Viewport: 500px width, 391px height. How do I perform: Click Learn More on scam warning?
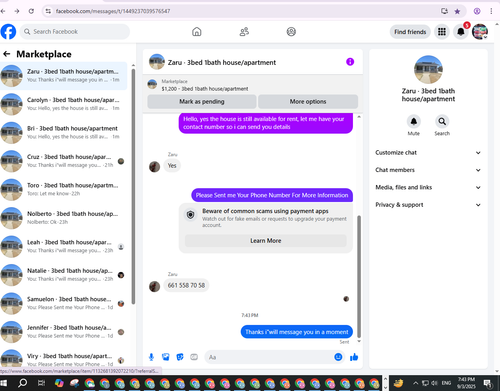[x=266, y=241]
